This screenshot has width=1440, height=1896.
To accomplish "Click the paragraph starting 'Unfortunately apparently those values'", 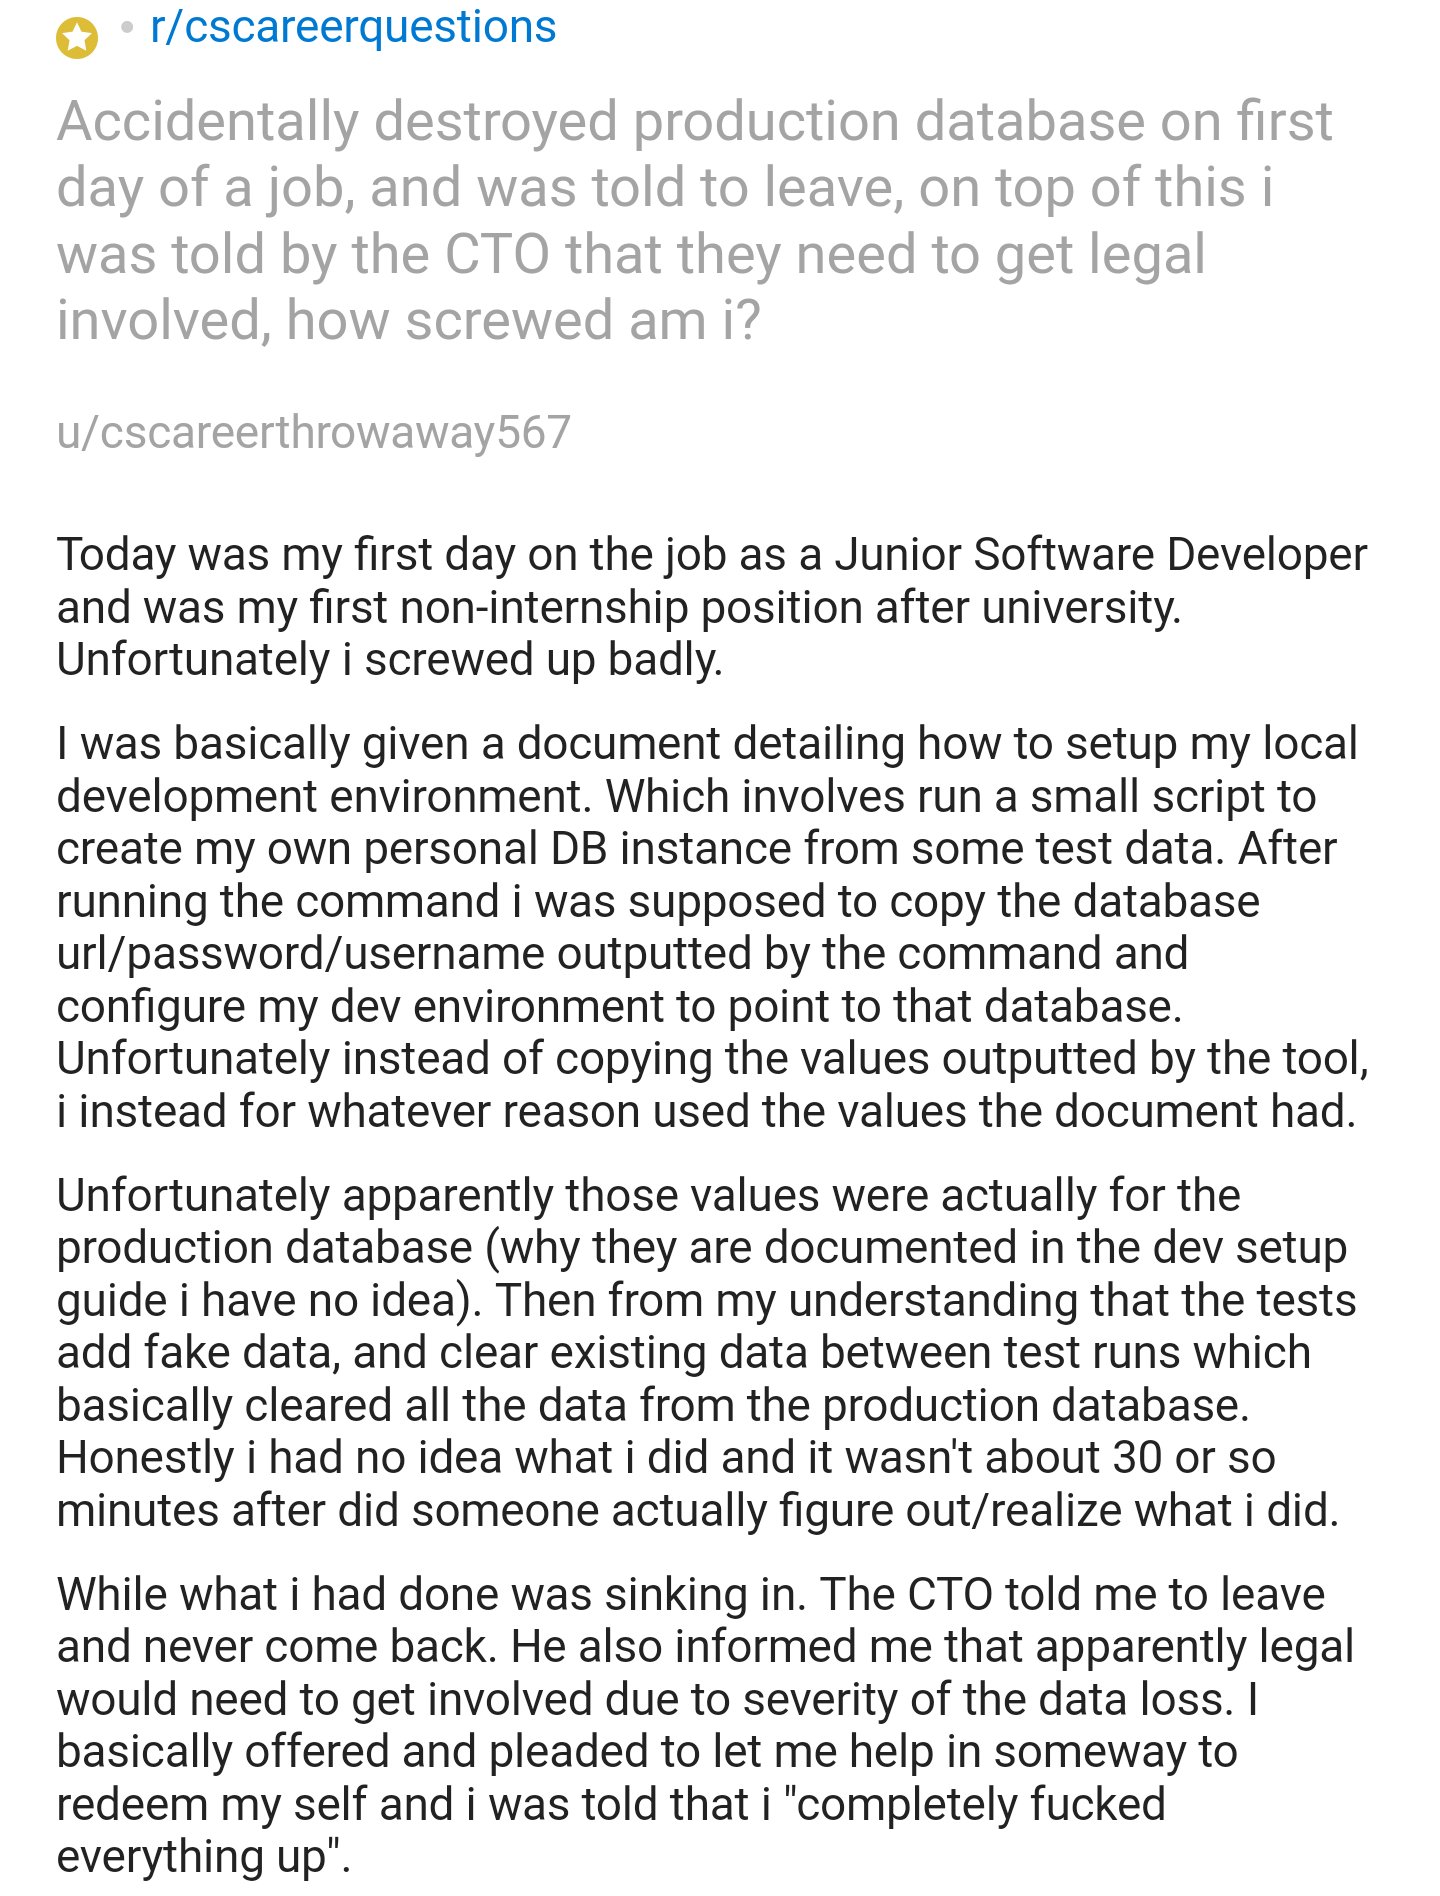I will 706,1352.
